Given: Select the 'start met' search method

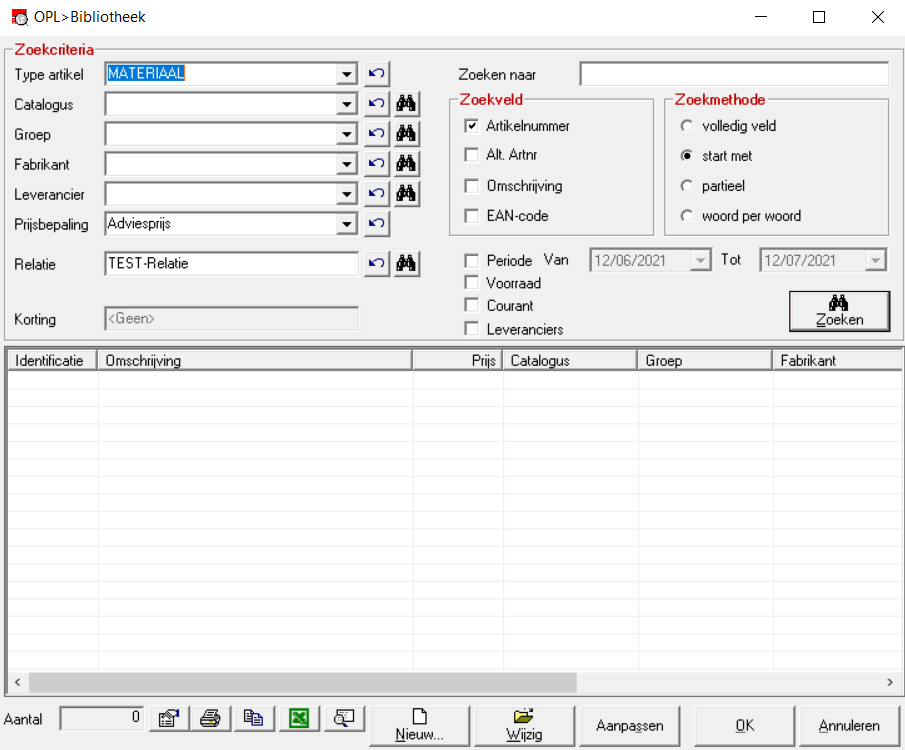Looking at the screenshot, I should [687, 156].
